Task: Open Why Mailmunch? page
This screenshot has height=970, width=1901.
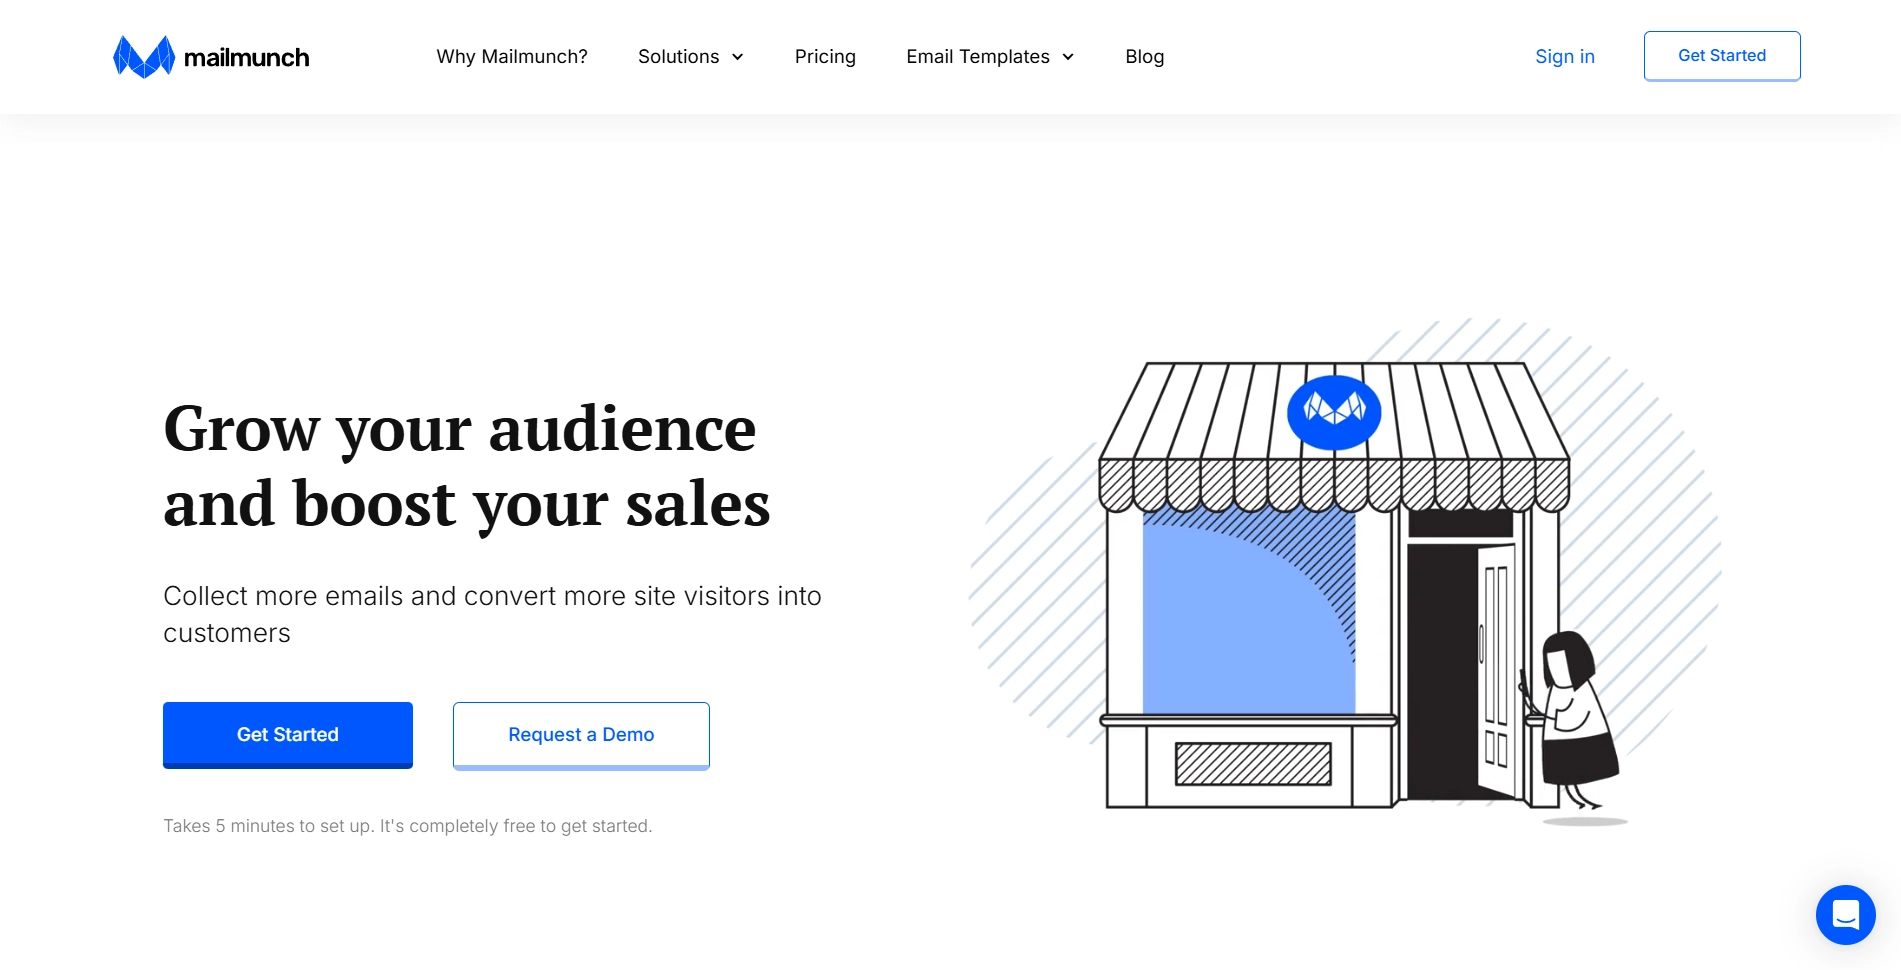Action: coord(512,57)
